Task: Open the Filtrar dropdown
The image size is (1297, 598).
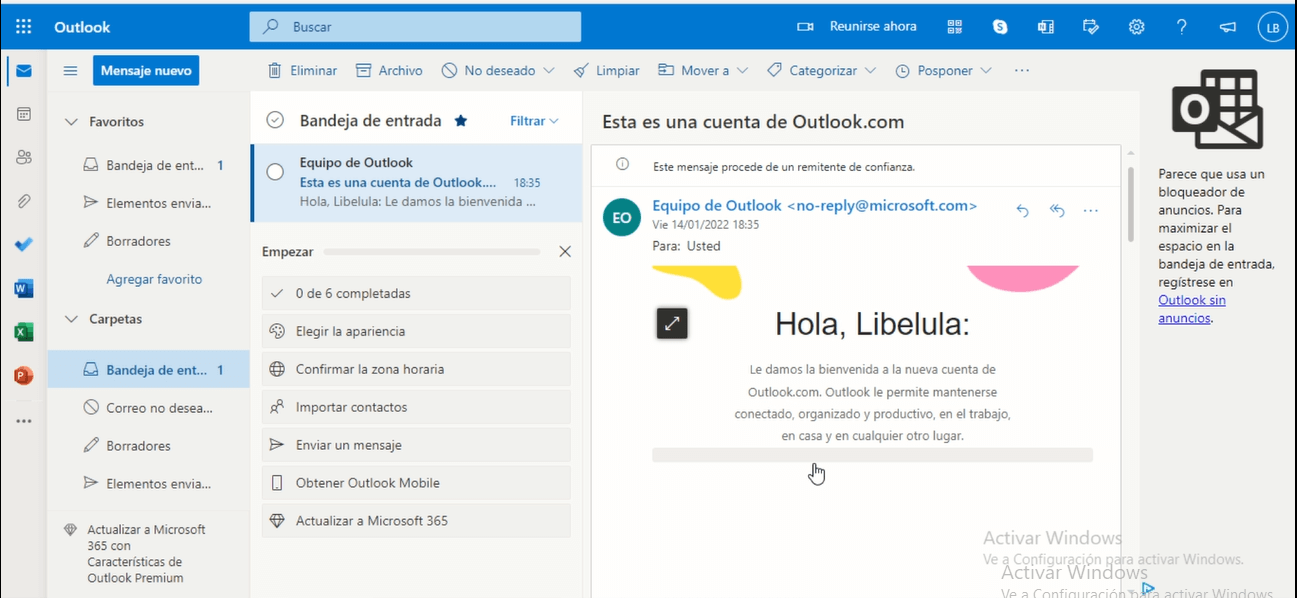Action: click(x=534, y=121)
